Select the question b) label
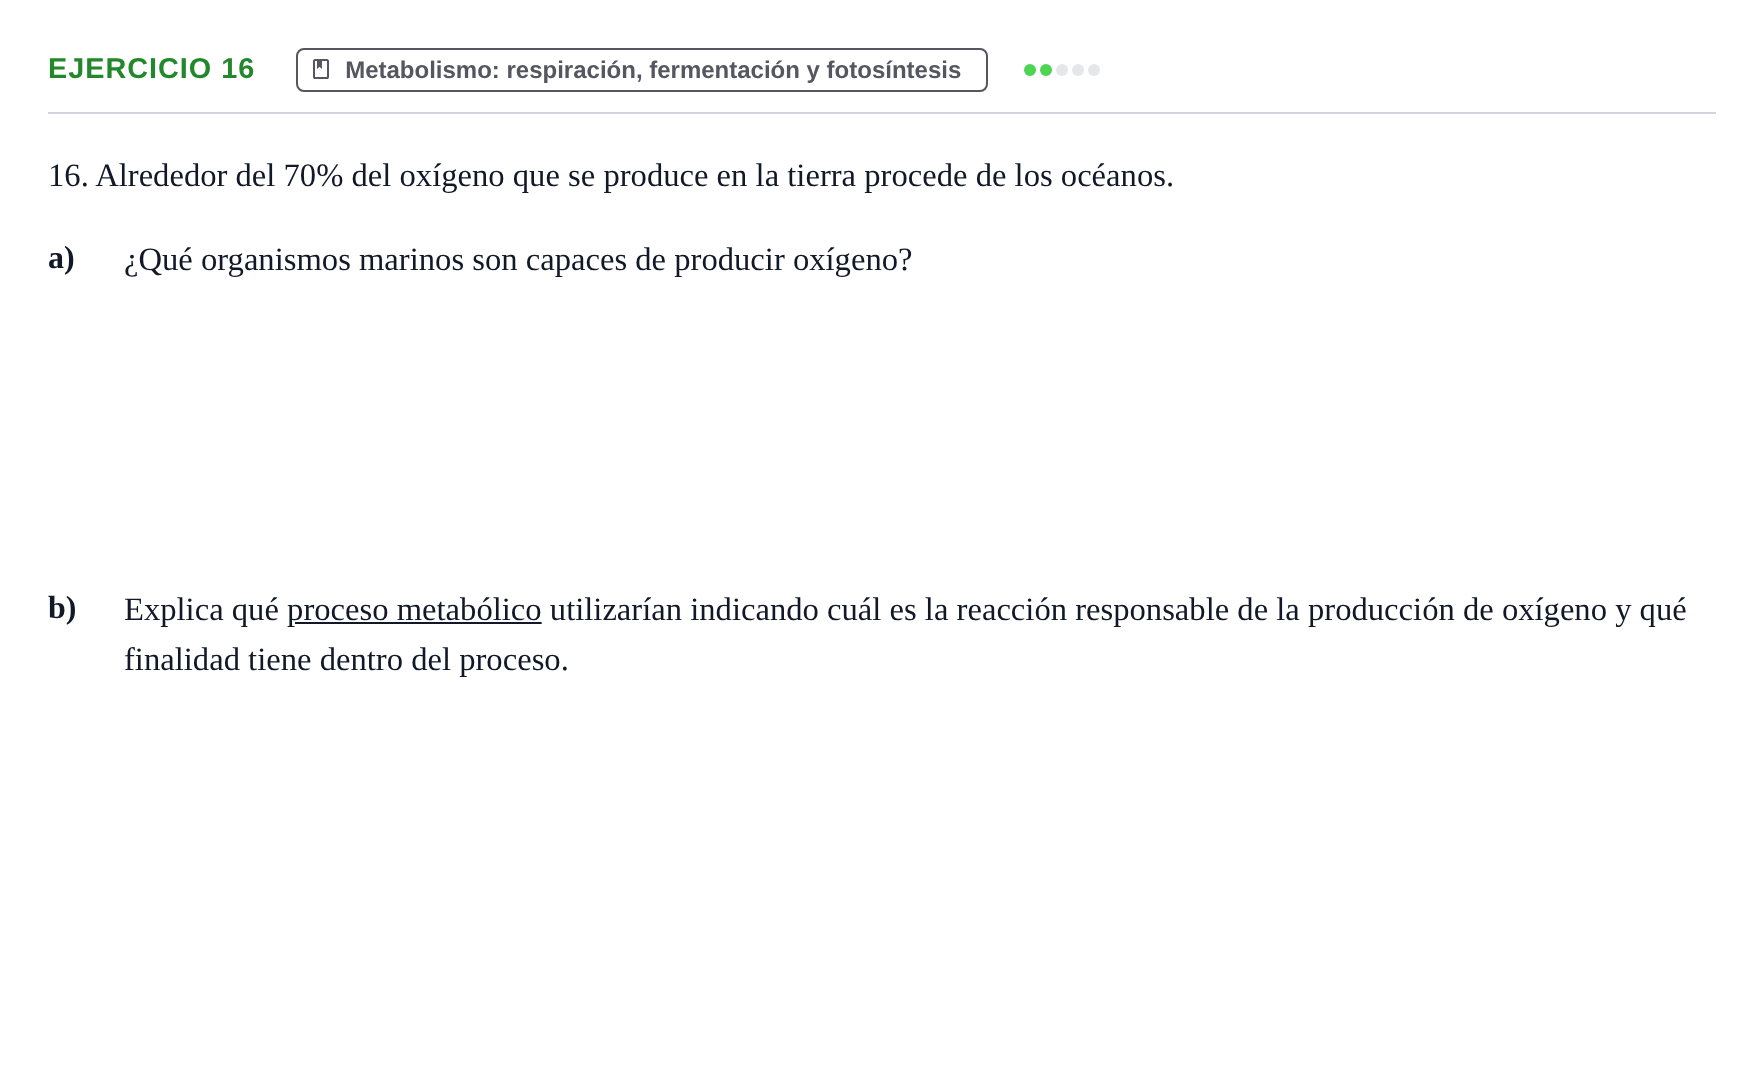This screenshot has width=1764, height=1090. (x=62, y=608)
